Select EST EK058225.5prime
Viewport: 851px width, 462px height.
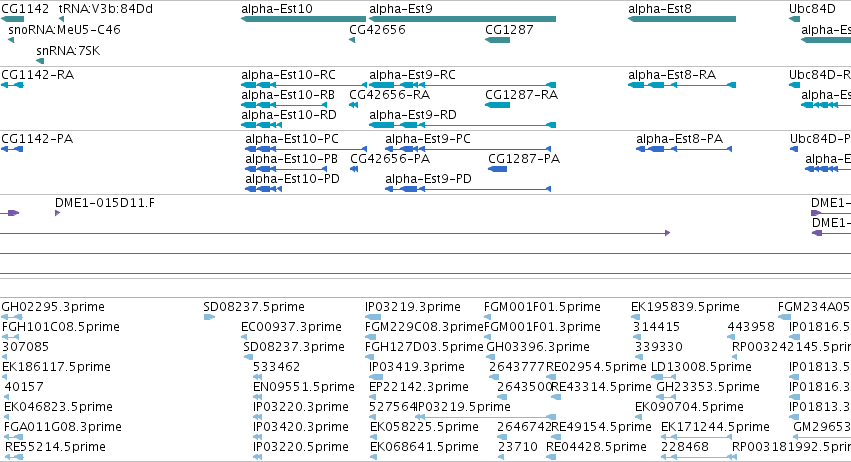(x=373, y=437)
